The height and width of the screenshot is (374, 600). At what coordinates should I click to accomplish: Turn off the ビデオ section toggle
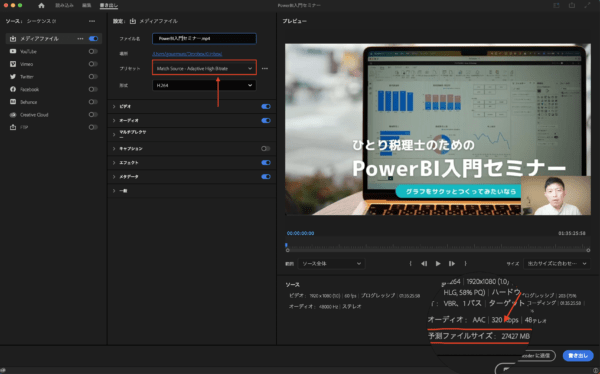[266, 106]
